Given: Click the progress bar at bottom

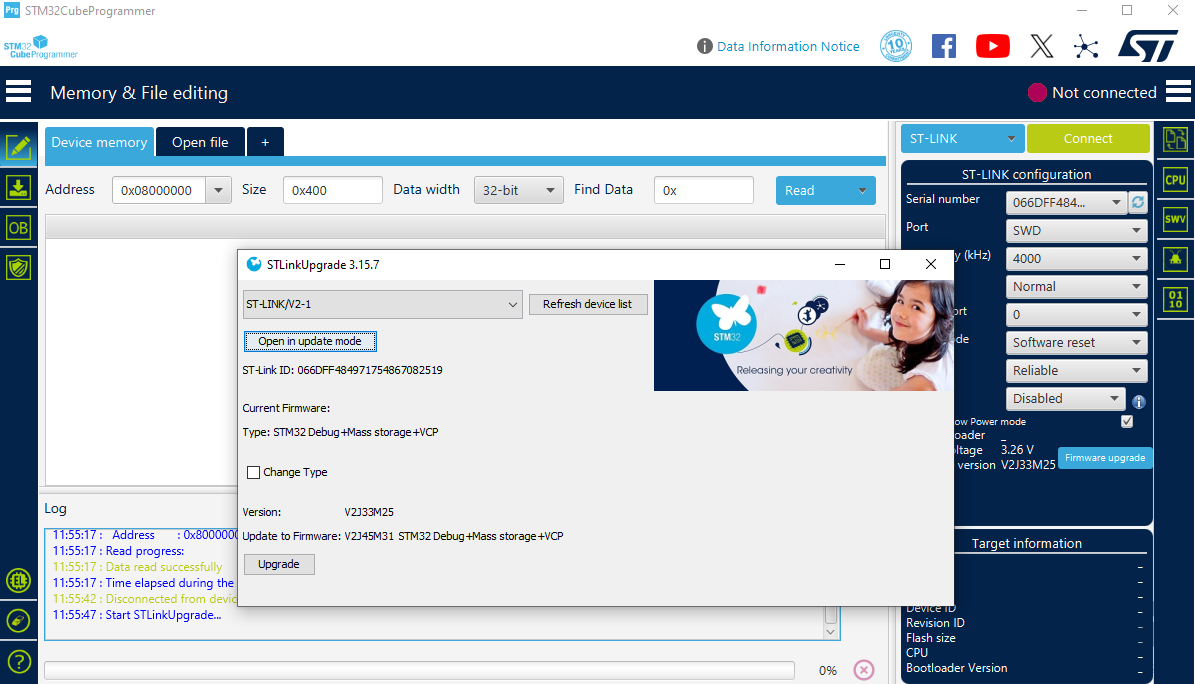Looking at the screenshot, I should click(x=419, y=670).
